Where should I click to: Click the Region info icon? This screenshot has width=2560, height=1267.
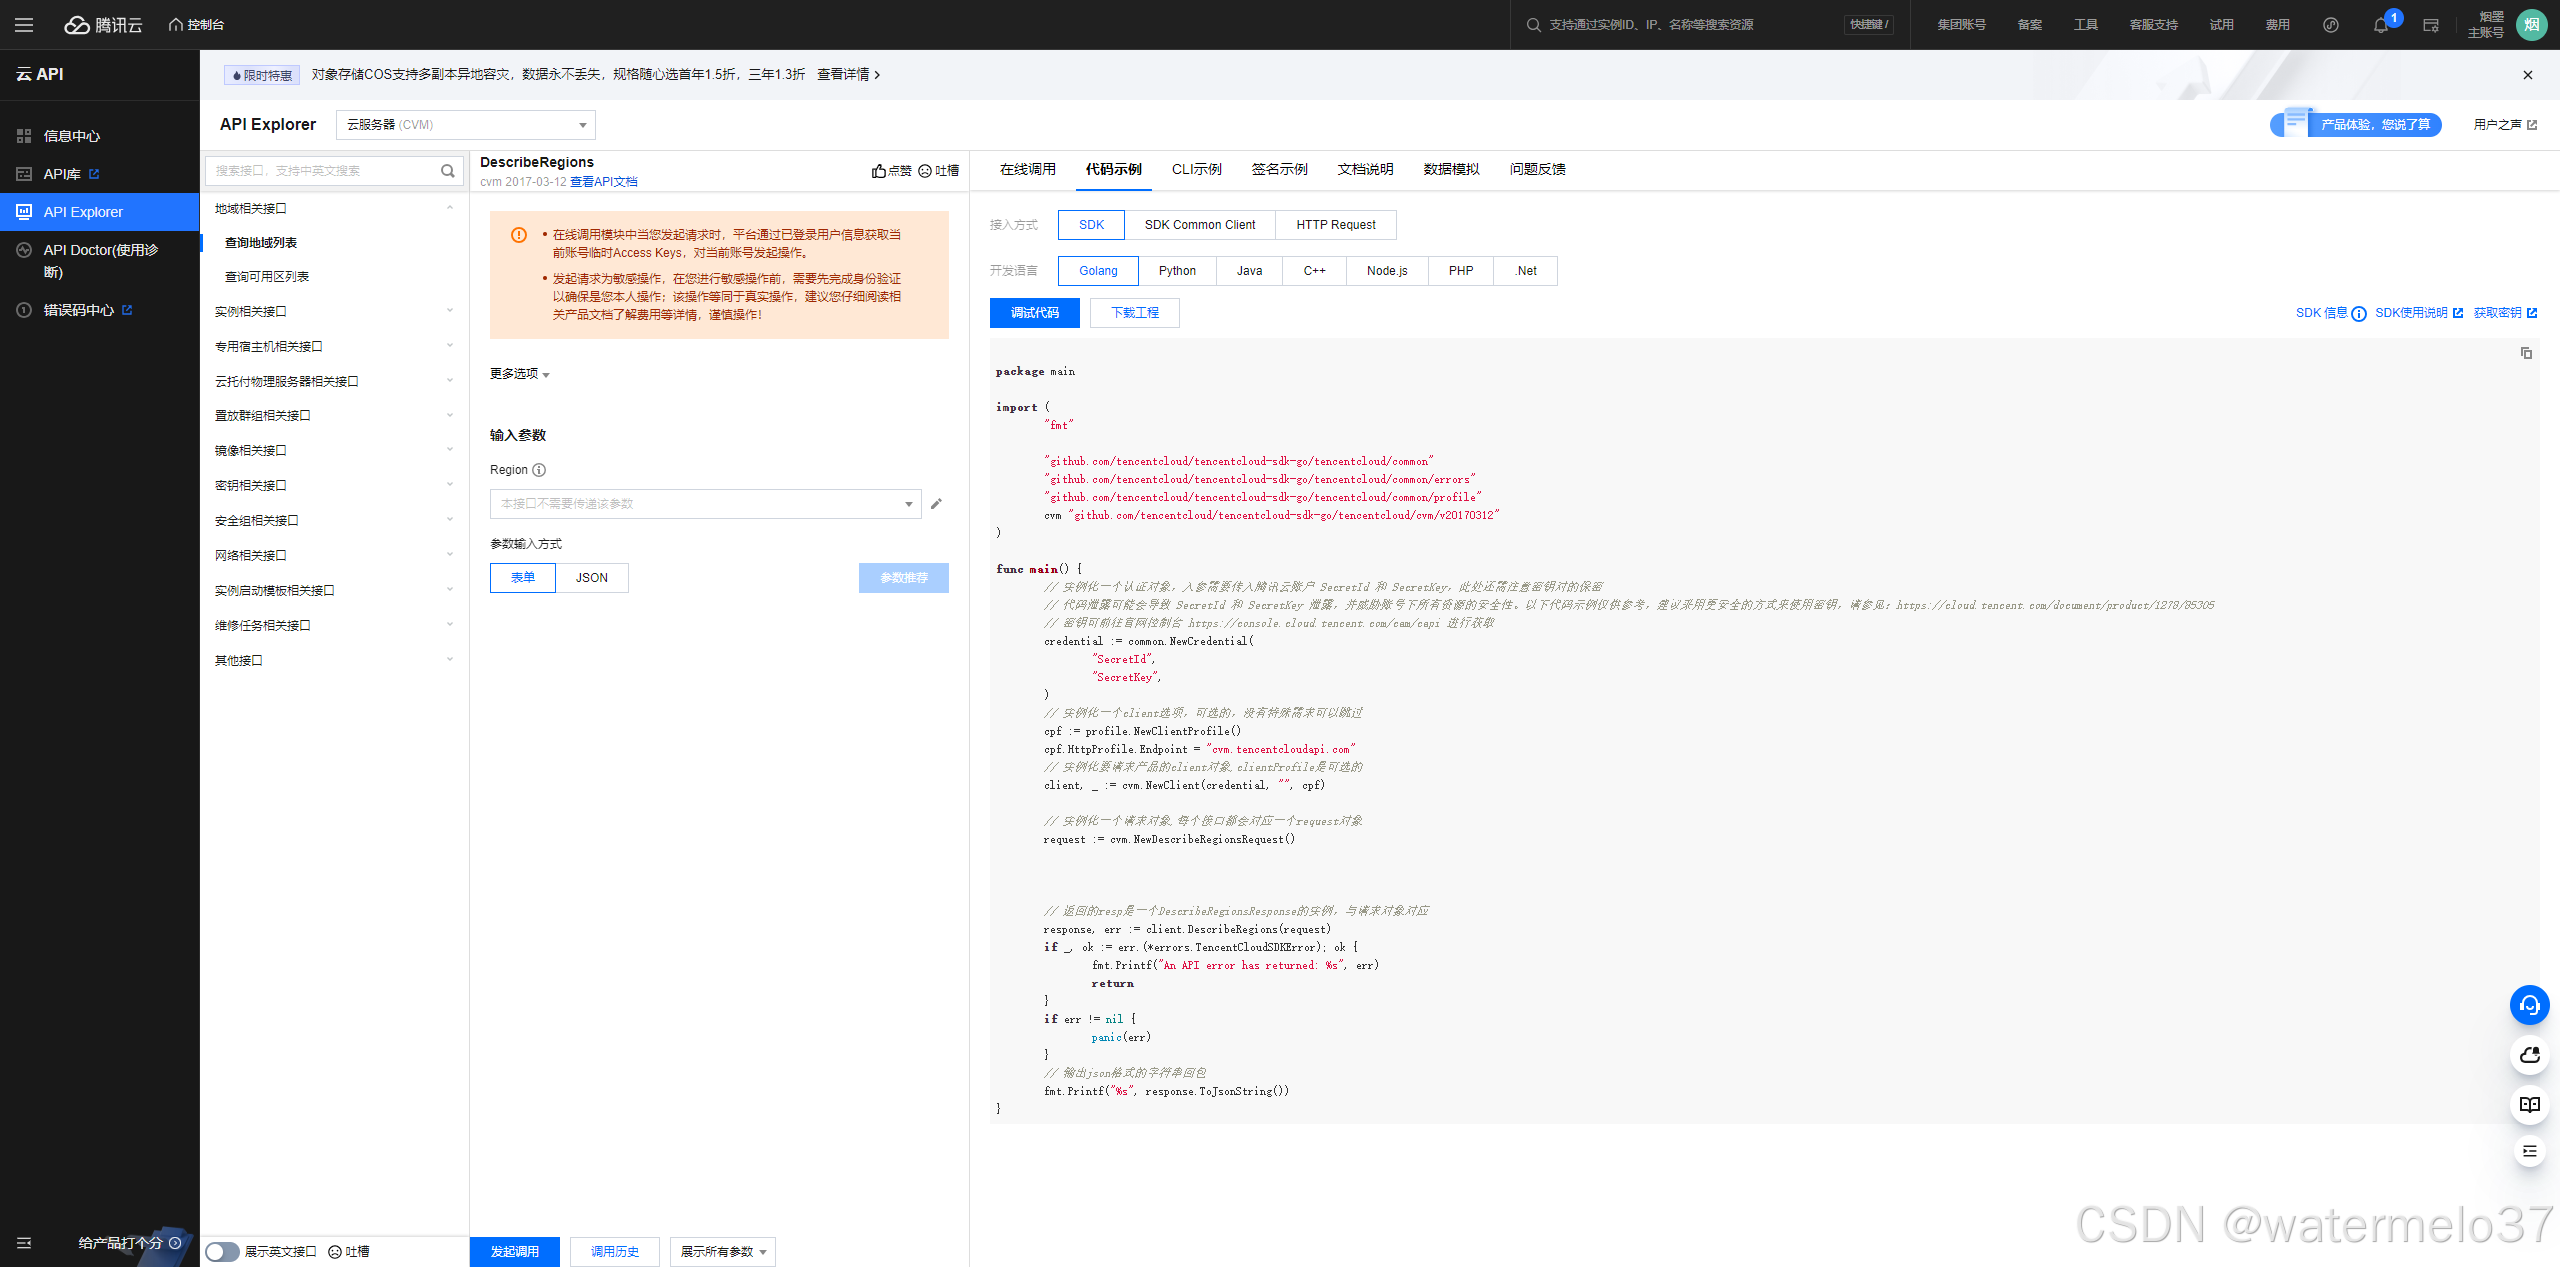coord(539,470)
